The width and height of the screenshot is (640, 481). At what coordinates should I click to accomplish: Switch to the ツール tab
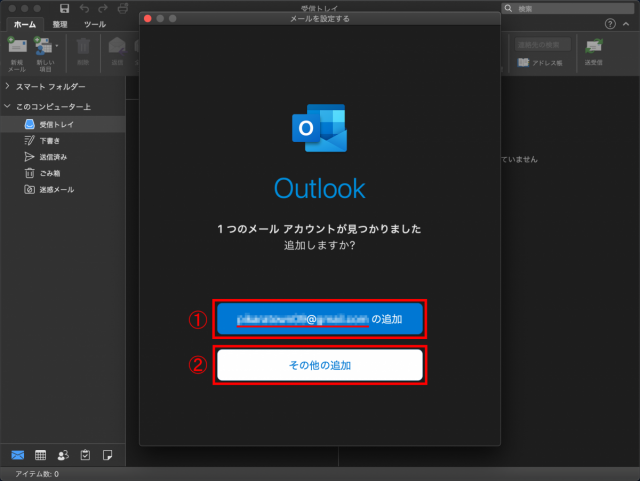tap(95, 23)
